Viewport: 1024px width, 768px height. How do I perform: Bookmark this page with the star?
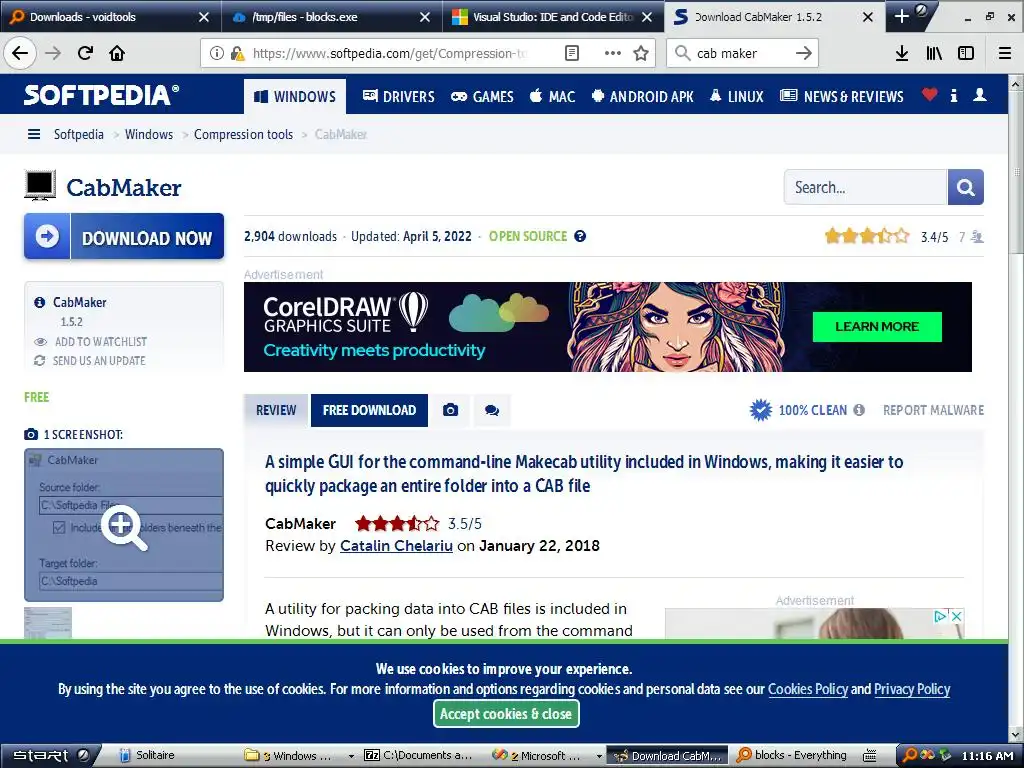[x=641, y=54]
